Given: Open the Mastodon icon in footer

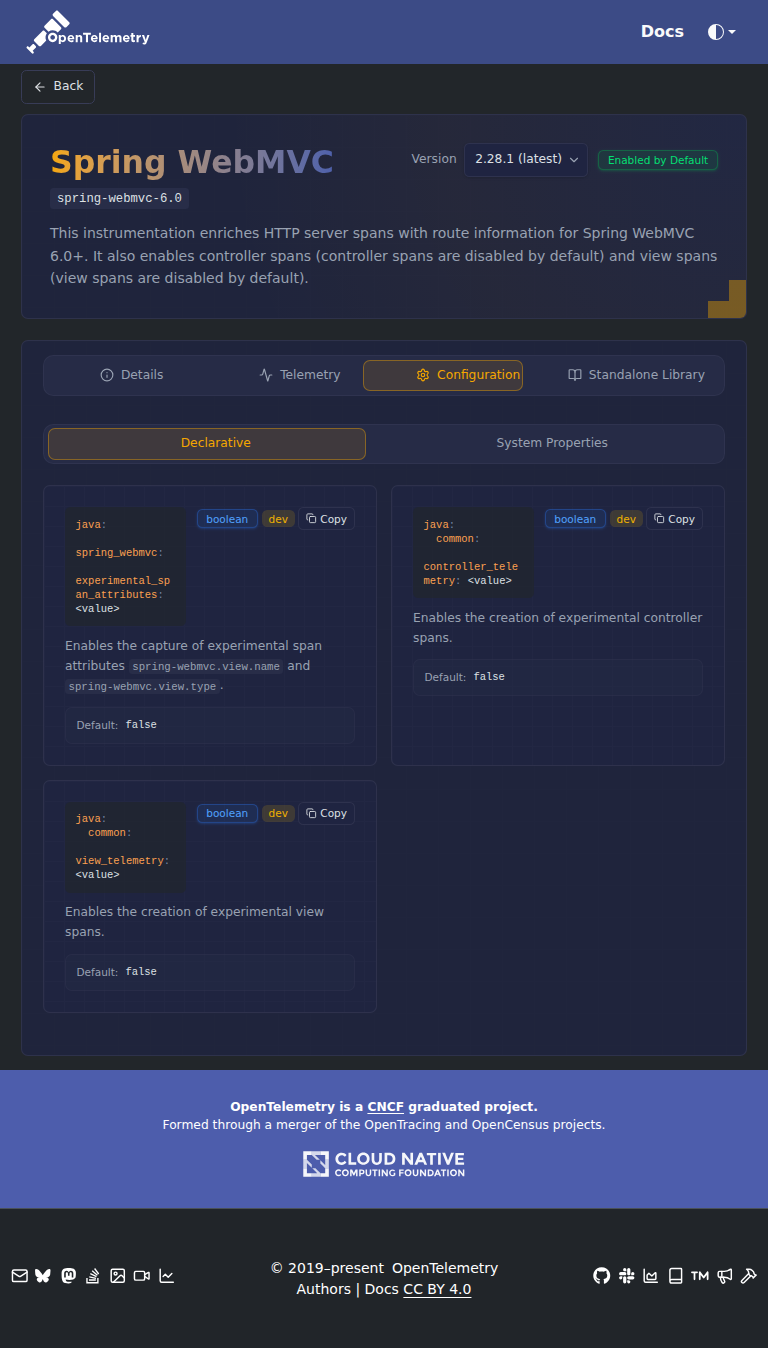Looking at the screenshot, I should [x=68, y=1276].
